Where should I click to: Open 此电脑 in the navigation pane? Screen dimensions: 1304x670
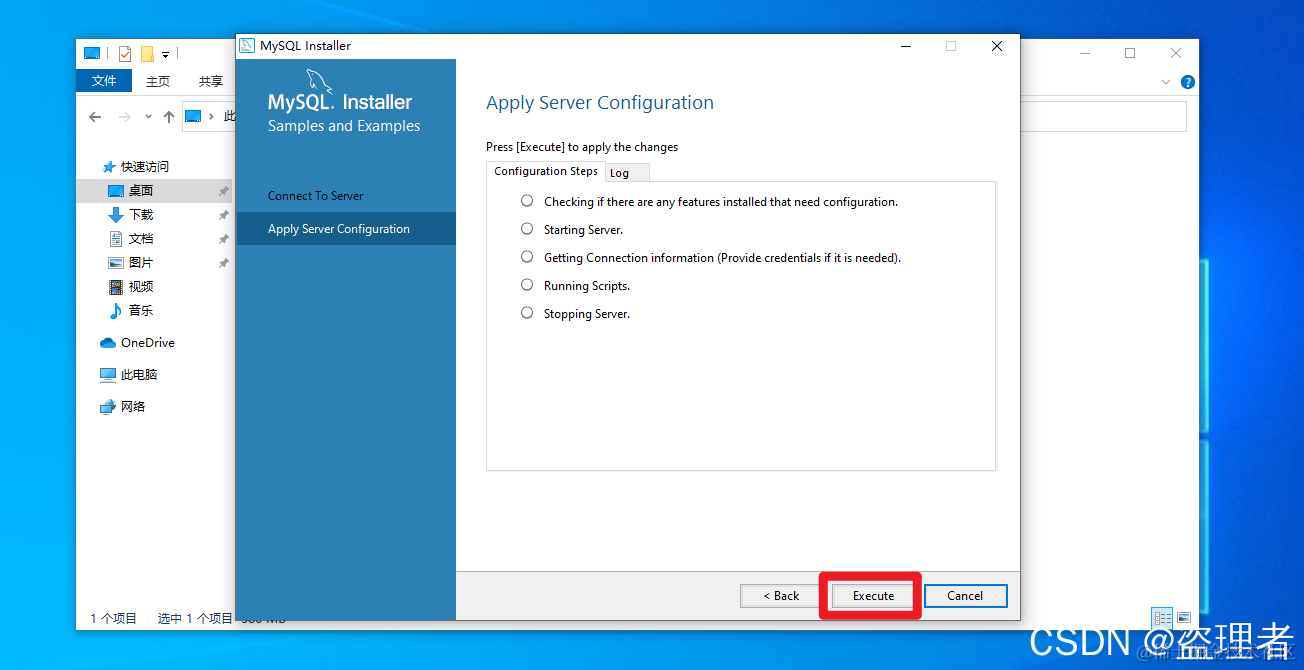point(140,375)
